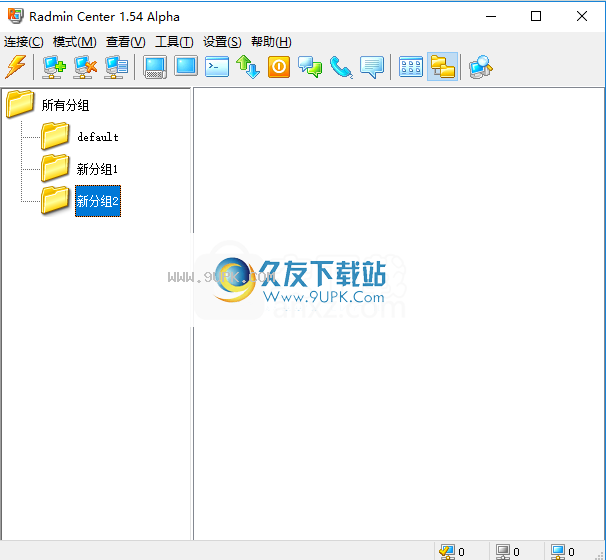Select the 新分组1 group
The image size is (607, 560).
coord(97,169)
